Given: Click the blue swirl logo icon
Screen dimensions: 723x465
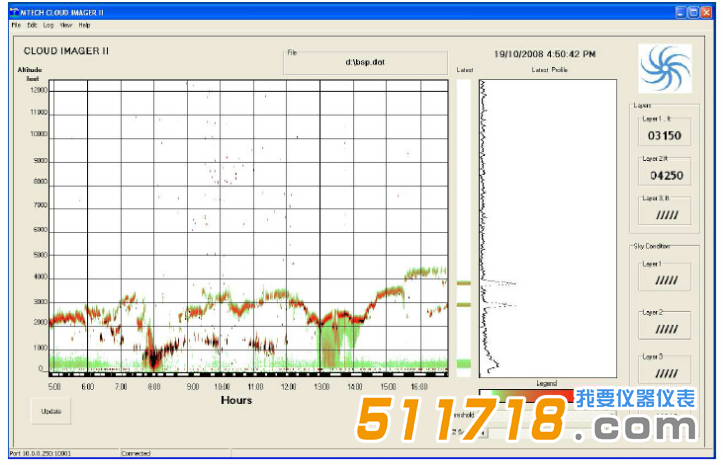Looking at the screenshot, I should tap(665, 68).
